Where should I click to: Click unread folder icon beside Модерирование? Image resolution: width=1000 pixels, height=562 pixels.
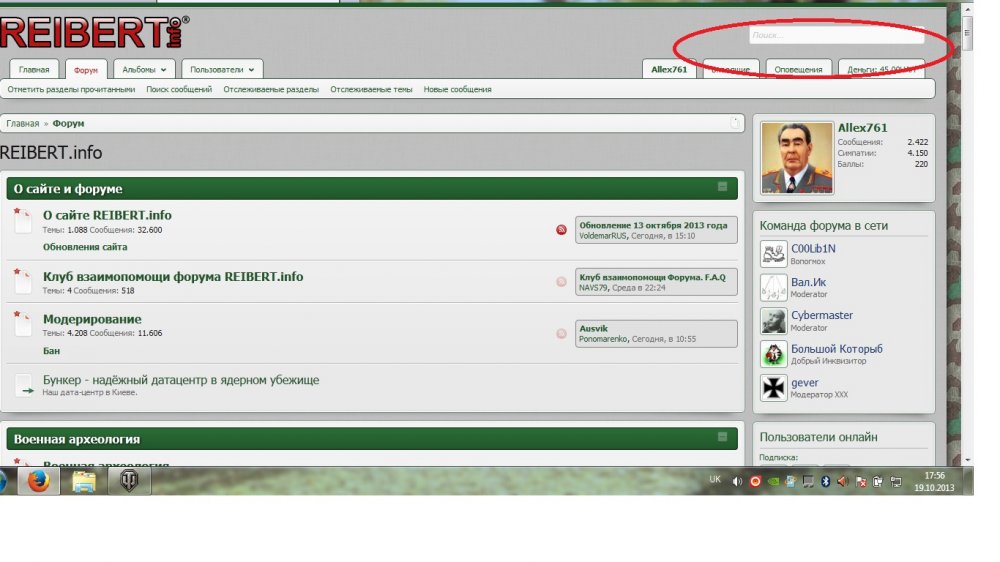(22, 323)
